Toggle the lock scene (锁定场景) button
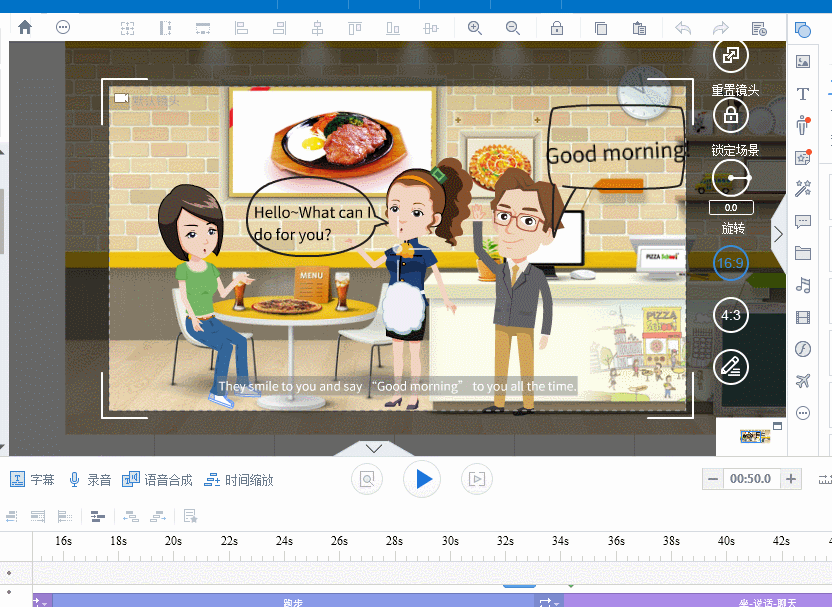 click(x=731, y=116)
